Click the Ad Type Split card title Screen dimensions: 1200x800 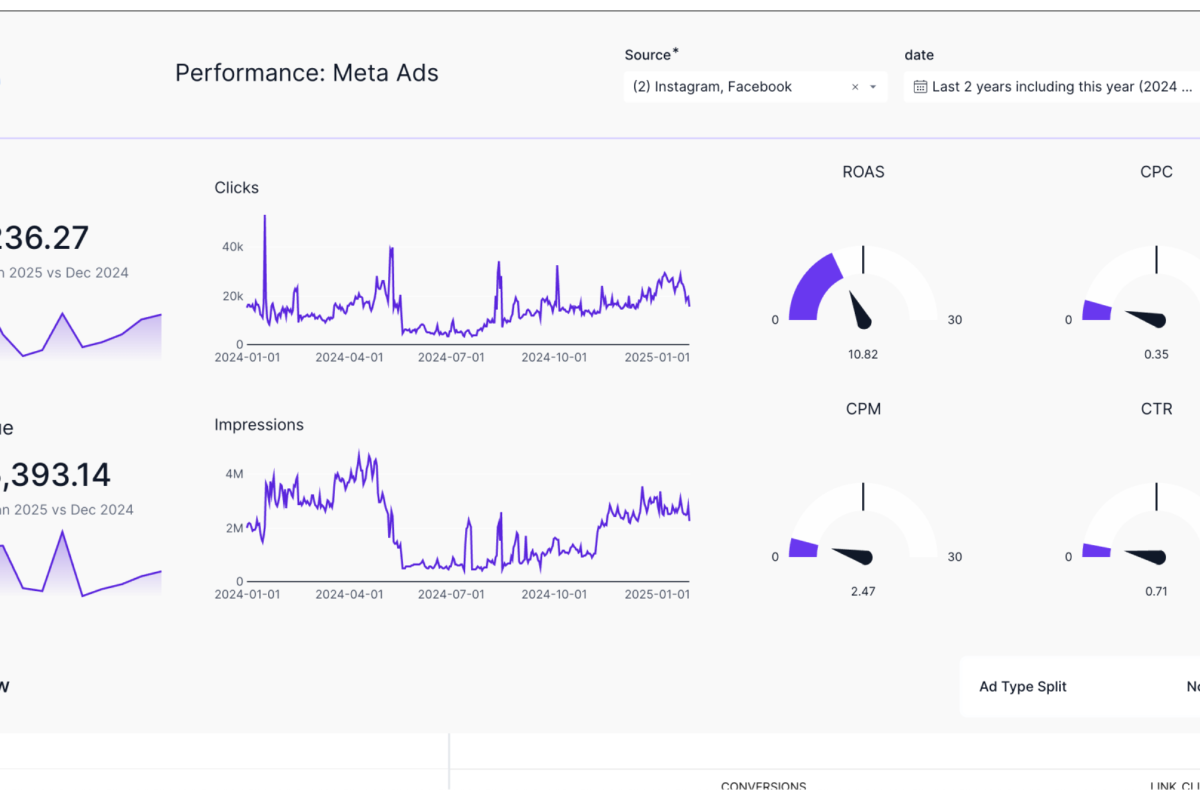coord(1022,687)
